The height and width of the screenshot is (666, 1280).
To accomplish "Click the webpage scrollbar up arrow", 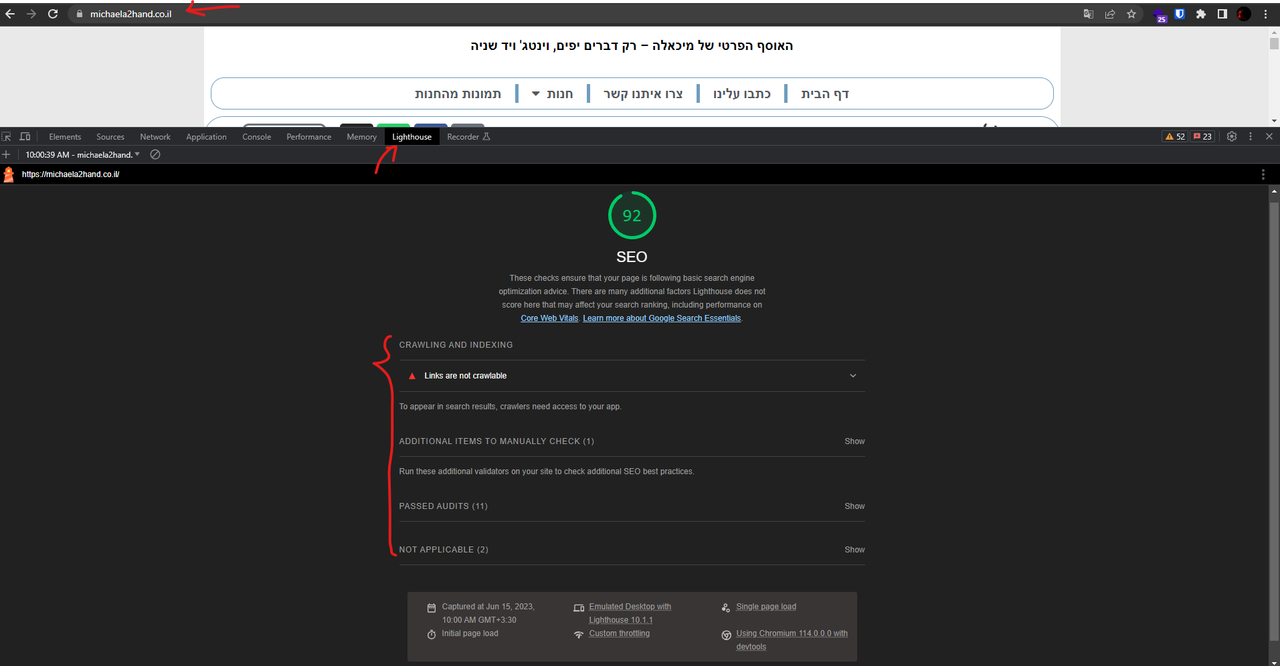I will [x=1274, y=32].
